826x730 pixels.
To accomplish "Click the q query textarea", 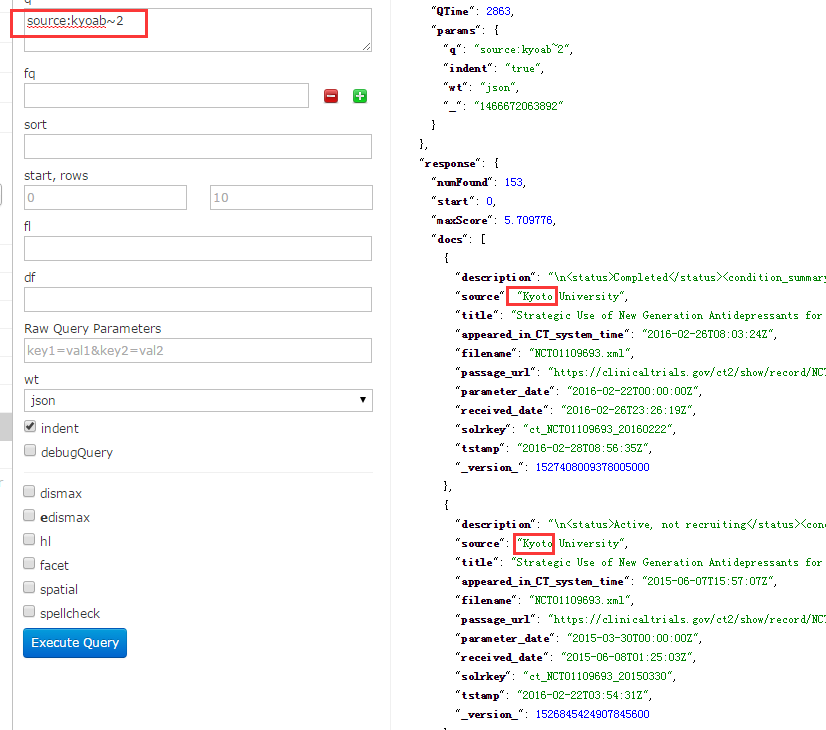I will coord(198,30).
